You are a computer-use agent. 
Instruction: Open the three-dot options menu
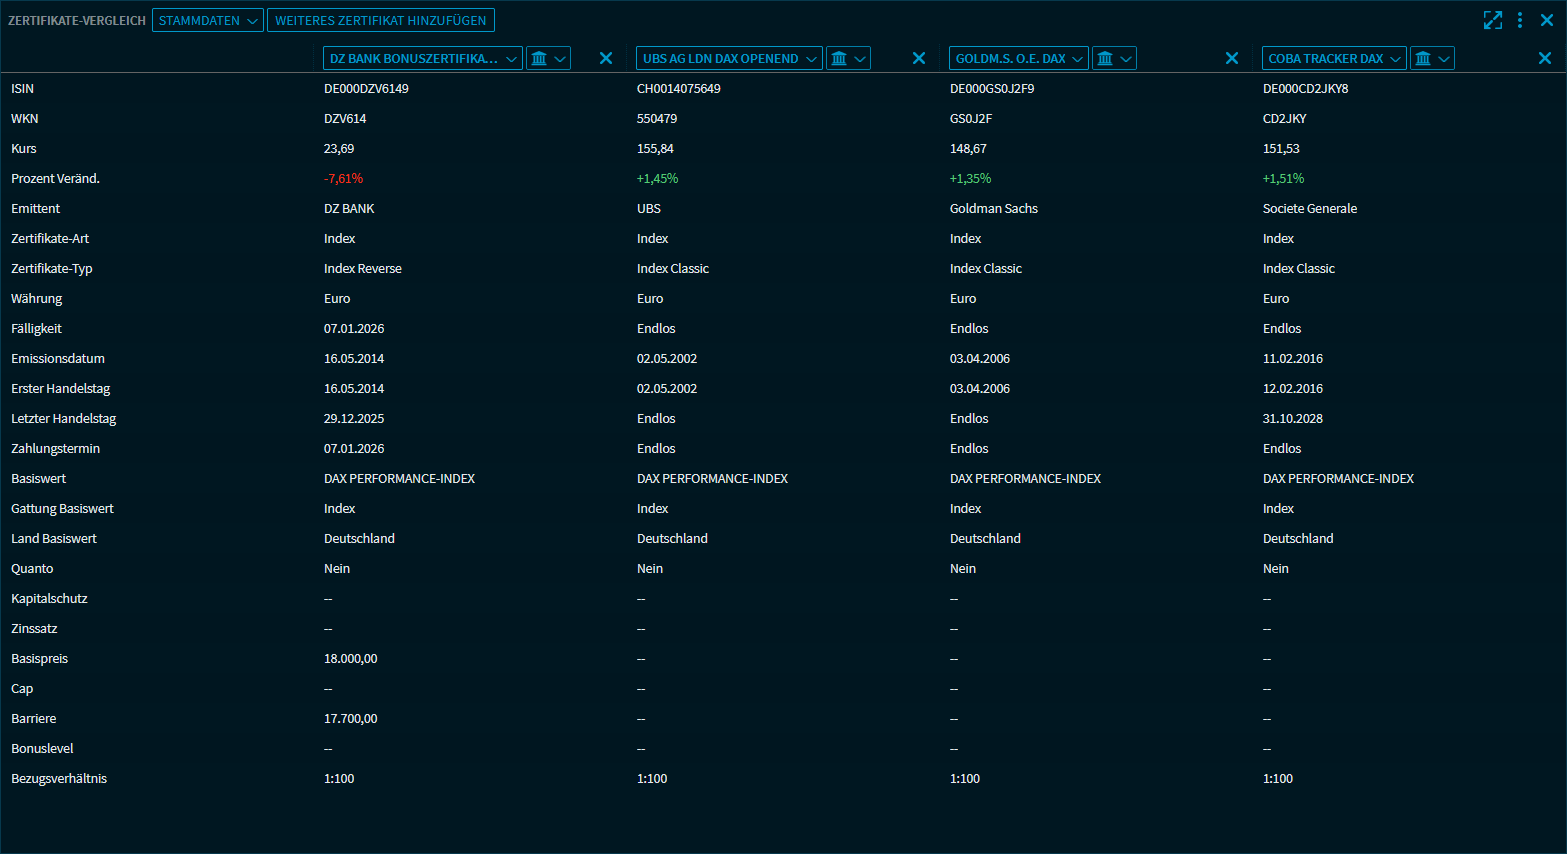(x=1520, y=20)
